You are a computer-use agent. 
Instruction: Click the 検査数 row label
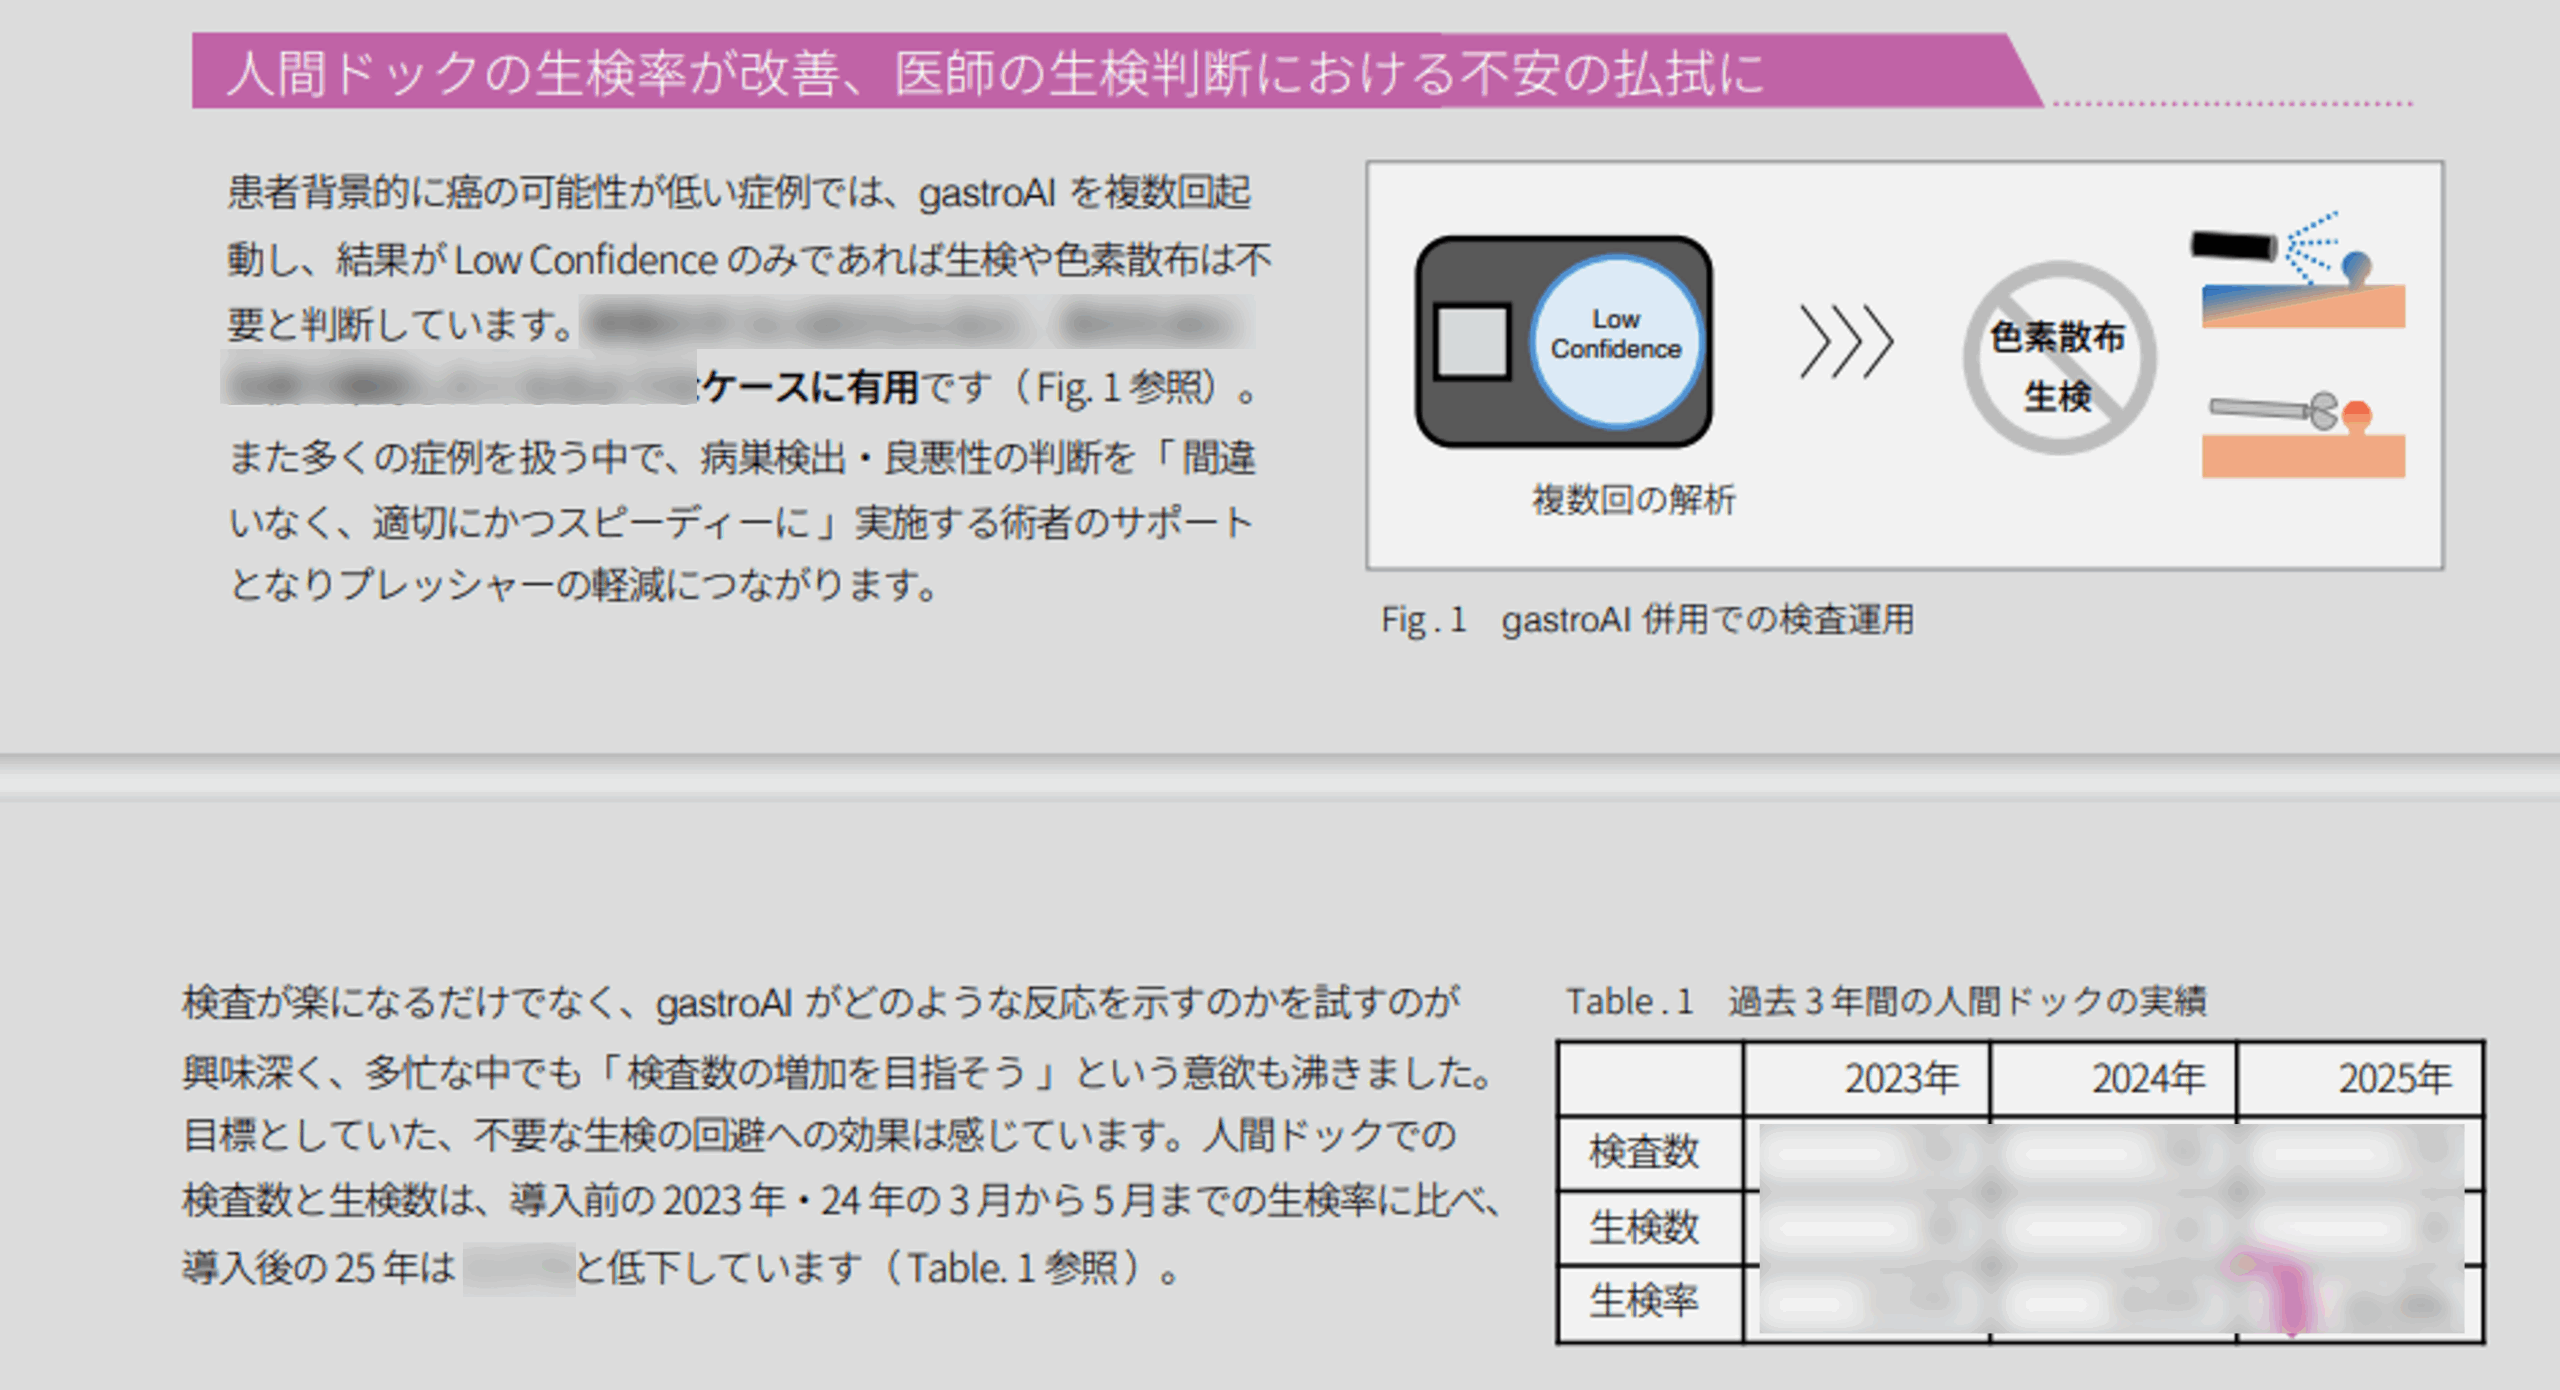click(x=1645, y=1152)
